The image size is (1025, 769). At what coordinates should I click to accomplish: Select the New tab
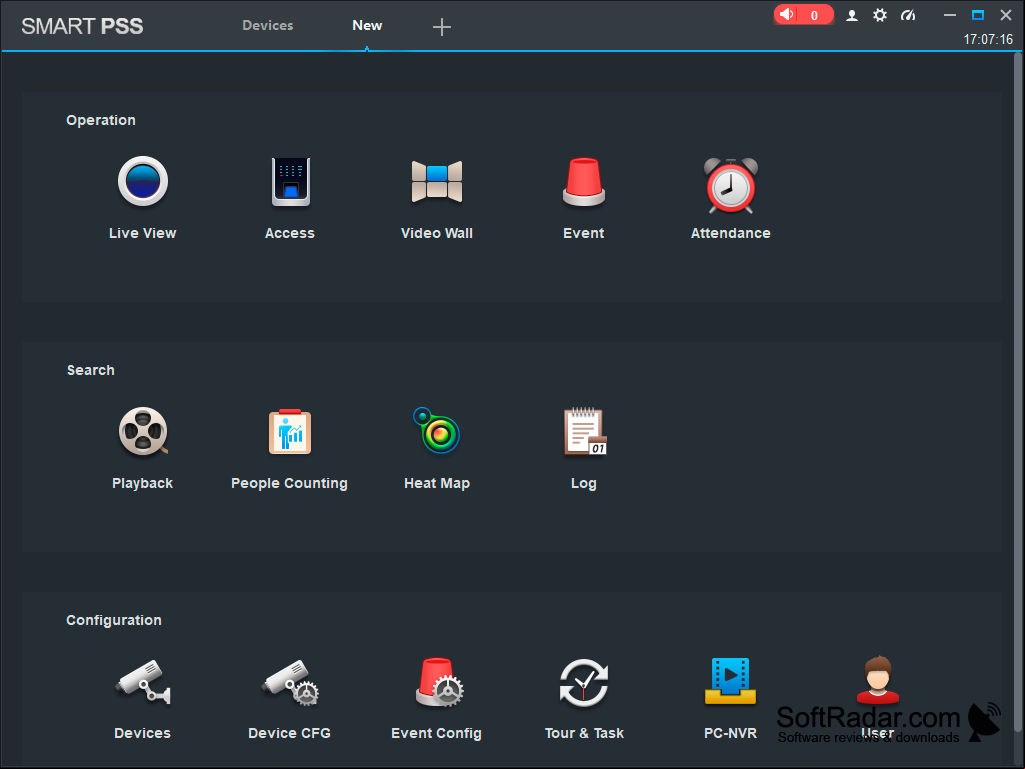pyautogui.click(x=367, y=26)
